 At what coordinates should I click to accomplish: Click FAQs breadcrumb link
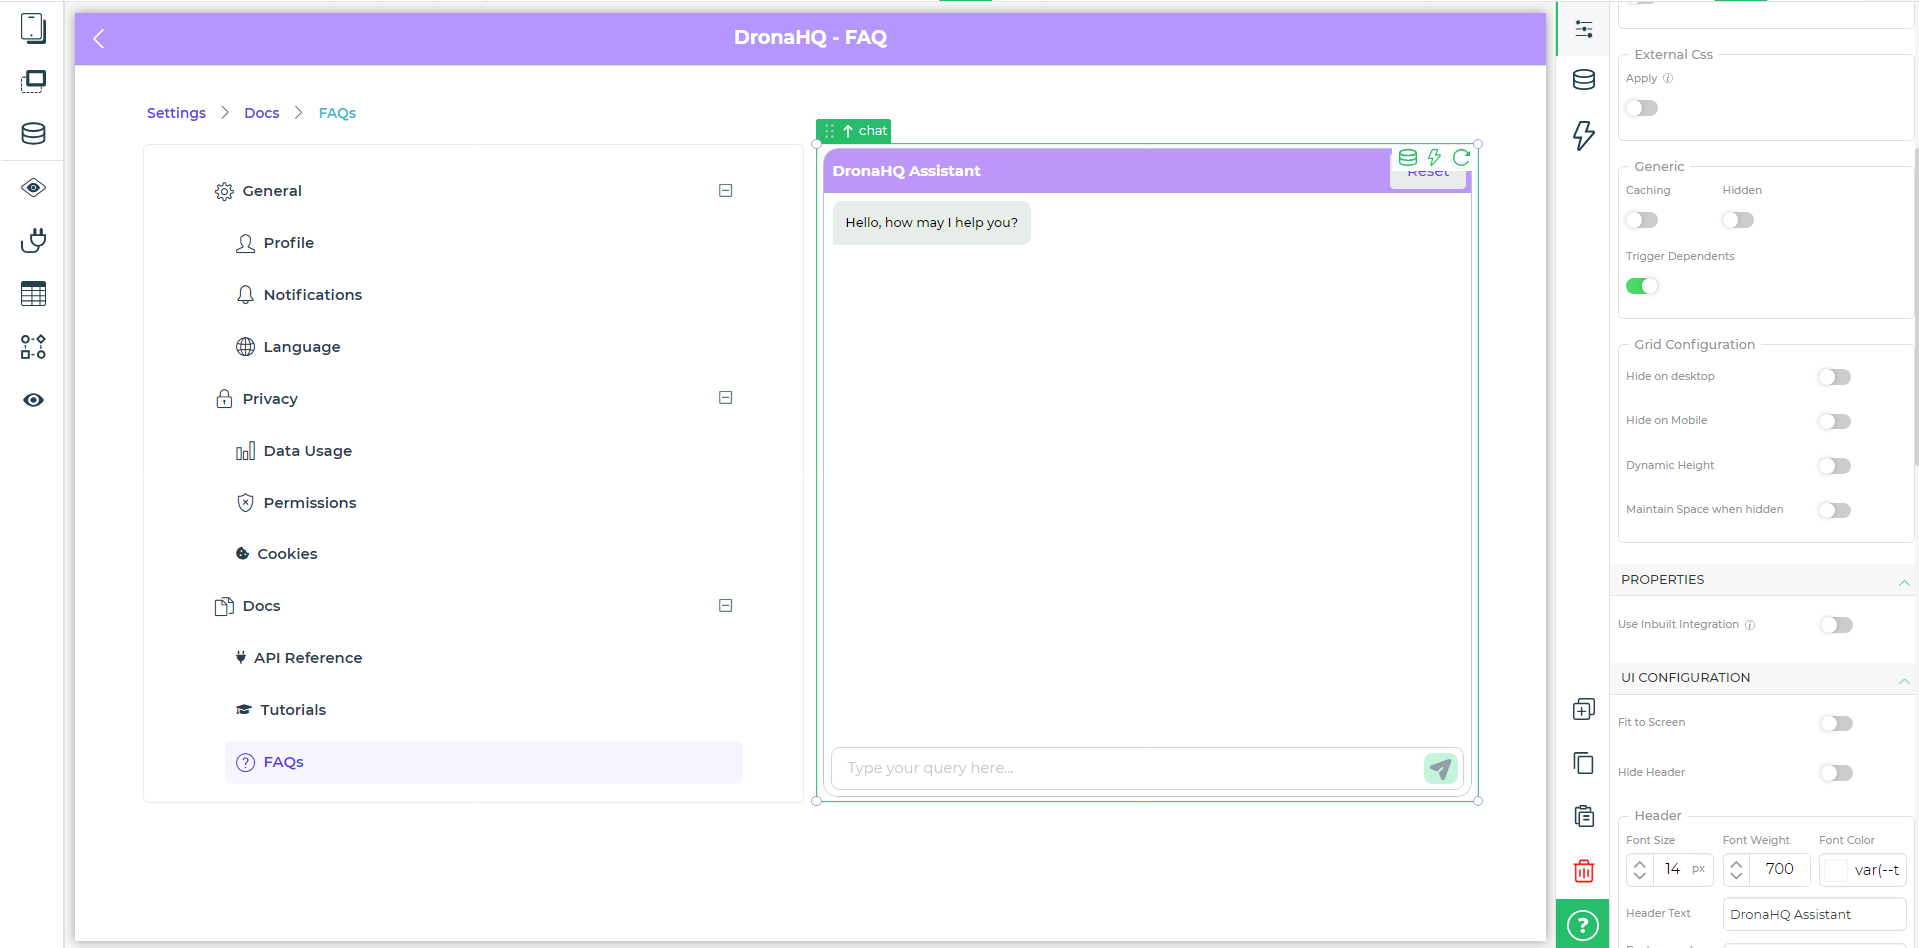pyautogui.click(x=337, y=113)
